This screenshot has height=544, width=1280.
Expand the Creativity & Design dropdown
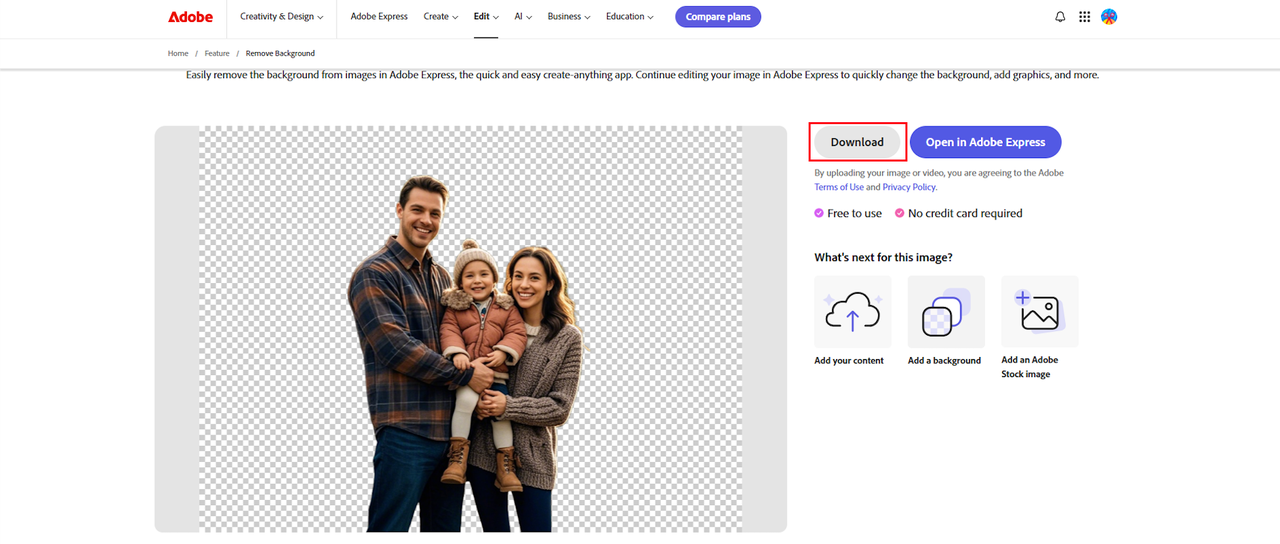281,17
